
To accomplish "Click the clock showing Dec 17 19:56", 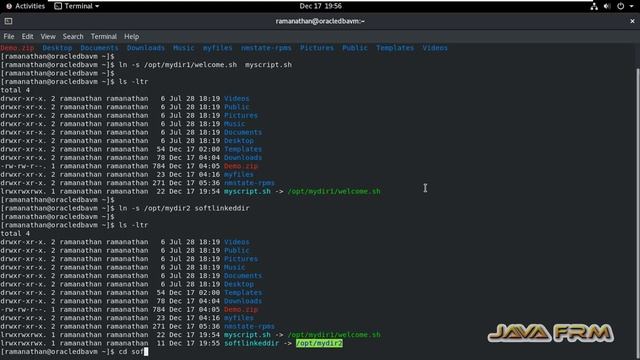I will (320, 6).
